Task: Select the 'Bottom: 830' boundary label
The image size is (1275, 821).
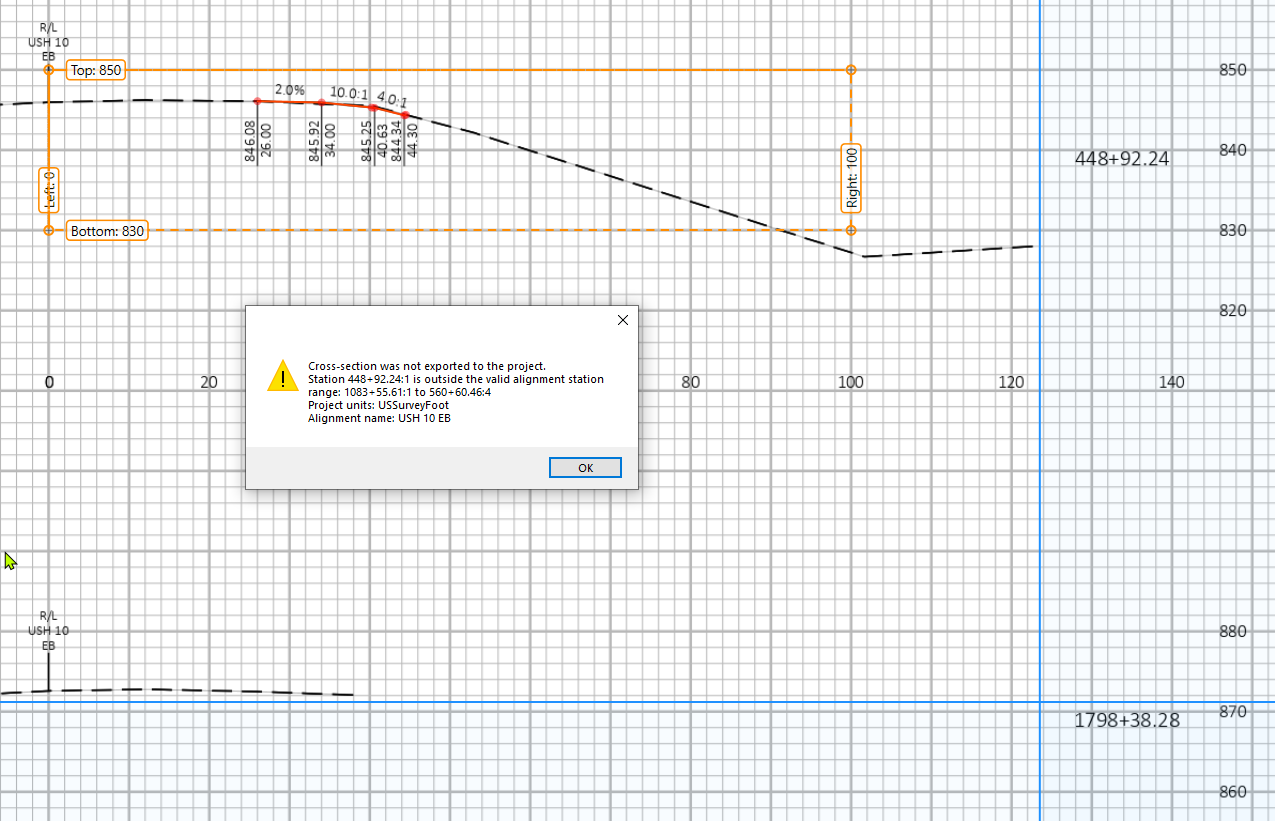Action: point(107,231)
